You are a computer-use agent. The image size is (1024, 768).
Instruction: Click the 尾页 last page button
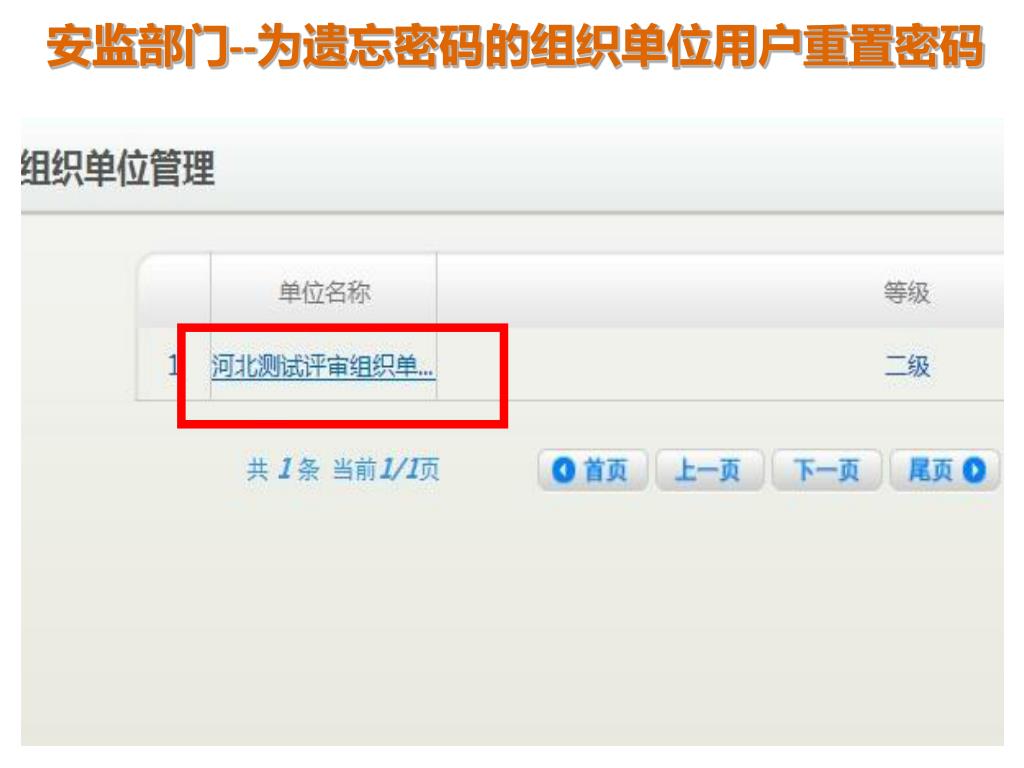tap(944, 470)
